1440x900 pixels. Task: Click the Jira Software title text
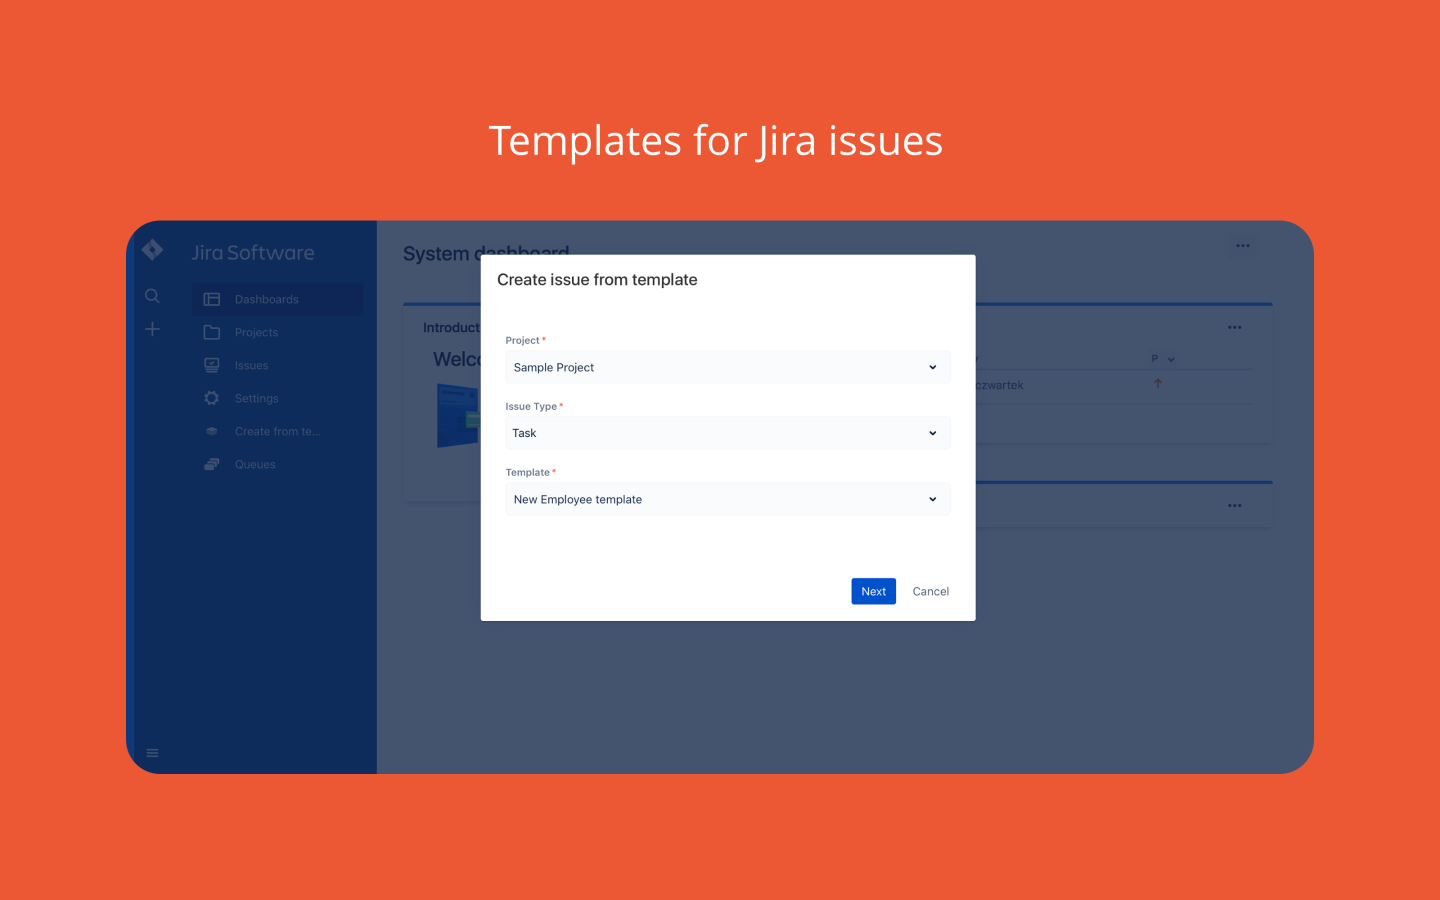click(253, 253)
